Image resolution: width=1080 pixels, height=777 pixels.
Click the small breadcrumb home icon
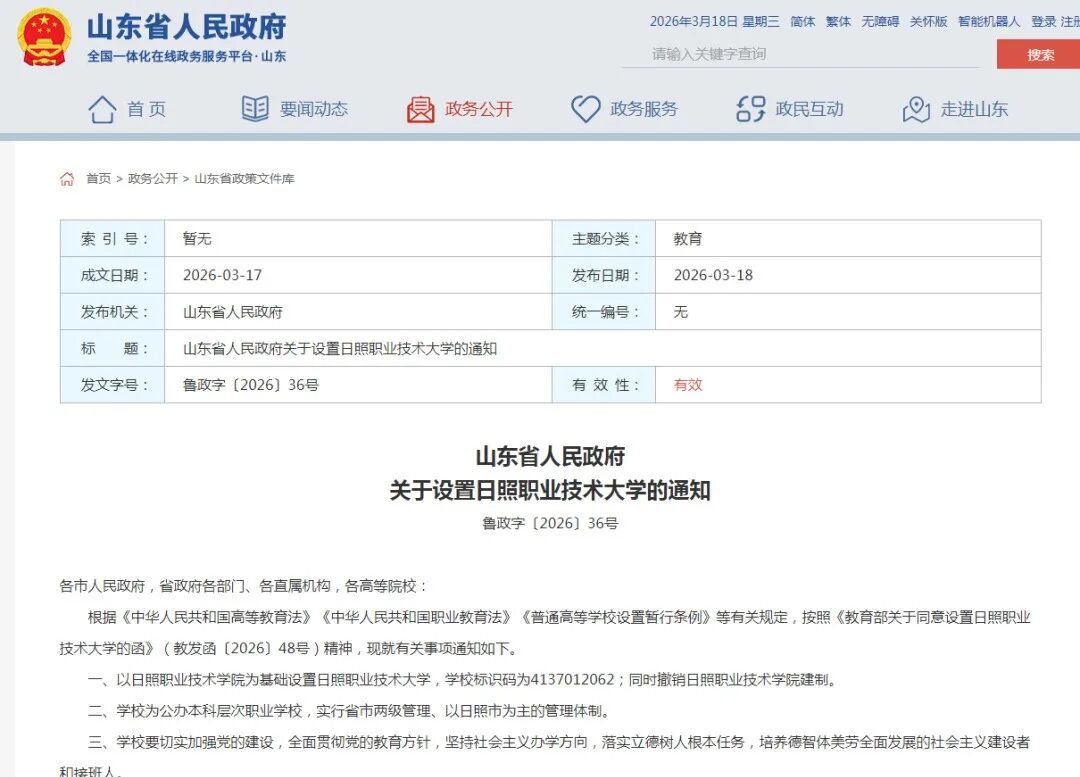[67, 179]
